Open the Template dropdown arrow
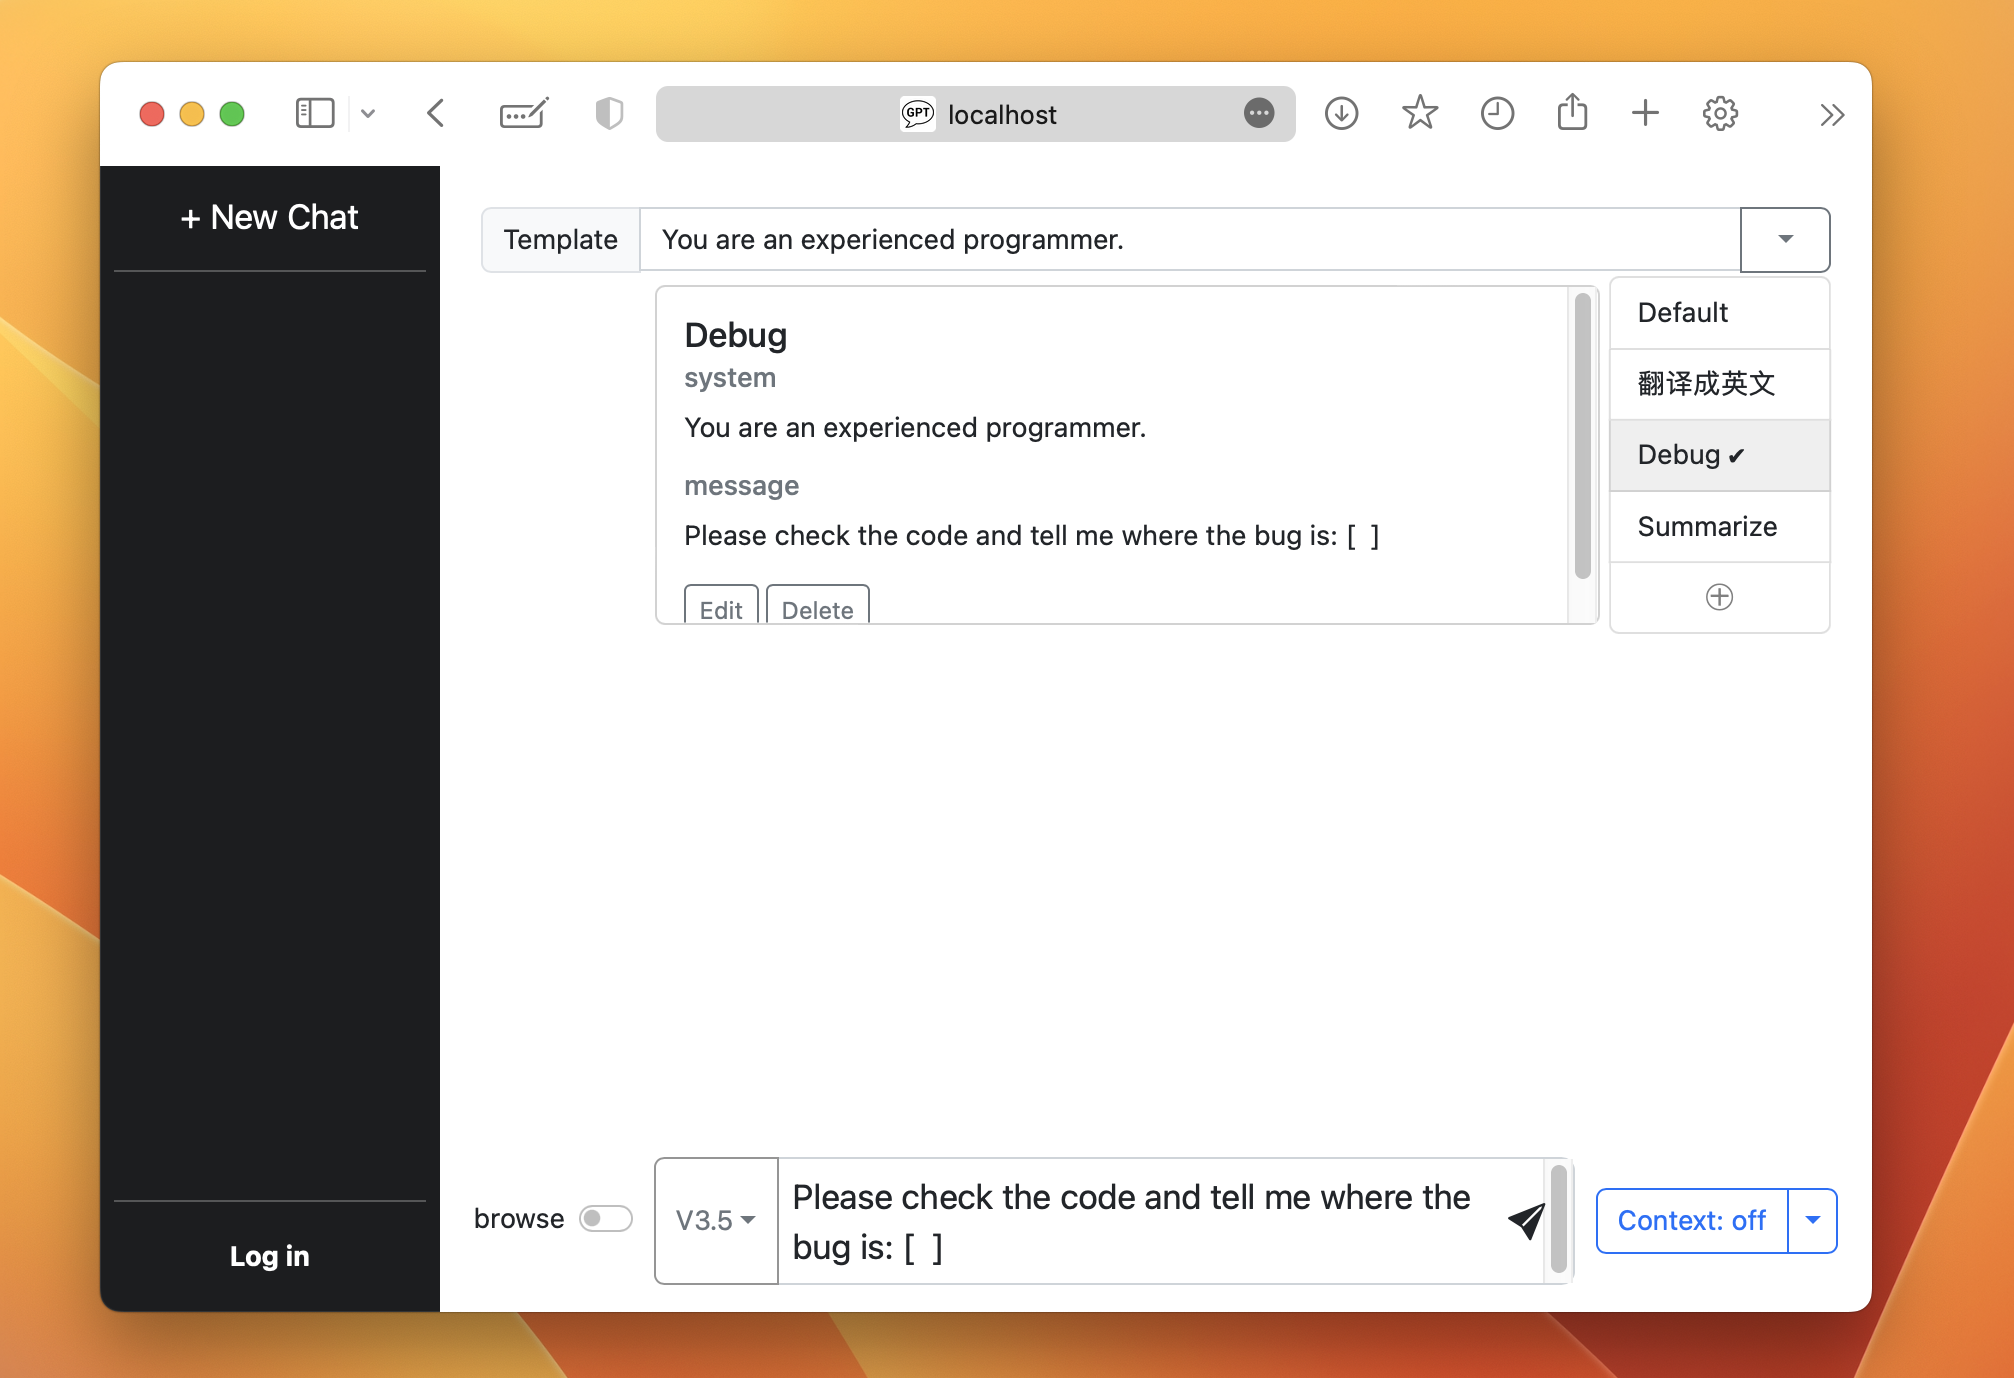2014x1378 pixels. coord(1784,239)
